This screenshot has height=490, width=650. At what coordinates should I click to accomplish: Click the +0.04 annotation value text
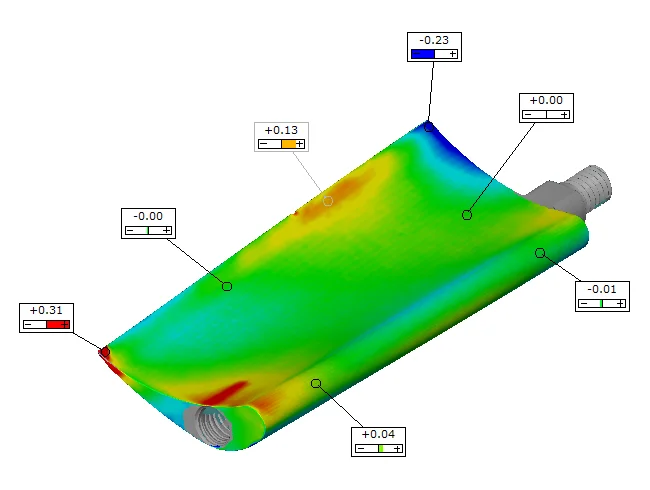(x=379, y=435)
